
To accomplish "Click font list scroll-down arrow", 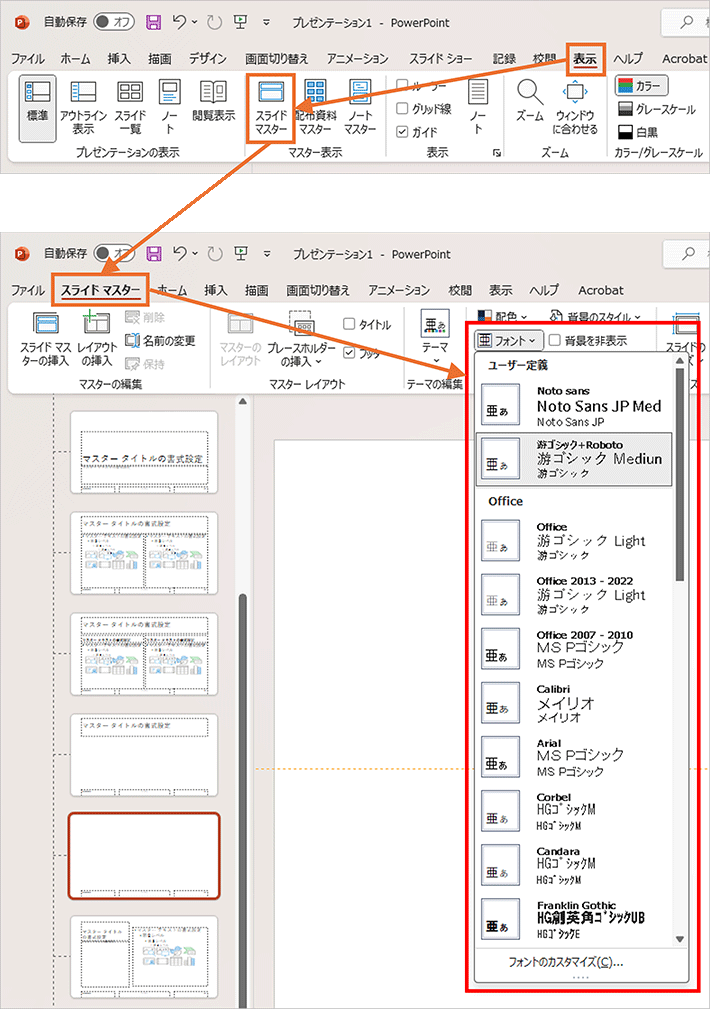I will (x=680, y=940).
